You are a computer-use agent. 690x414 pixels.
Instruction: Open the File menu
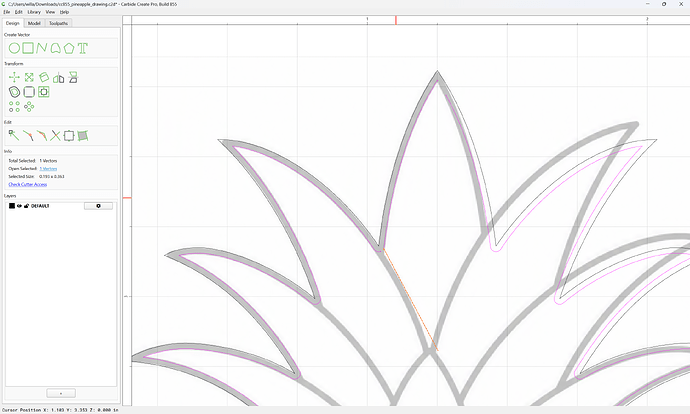(7, 12)
